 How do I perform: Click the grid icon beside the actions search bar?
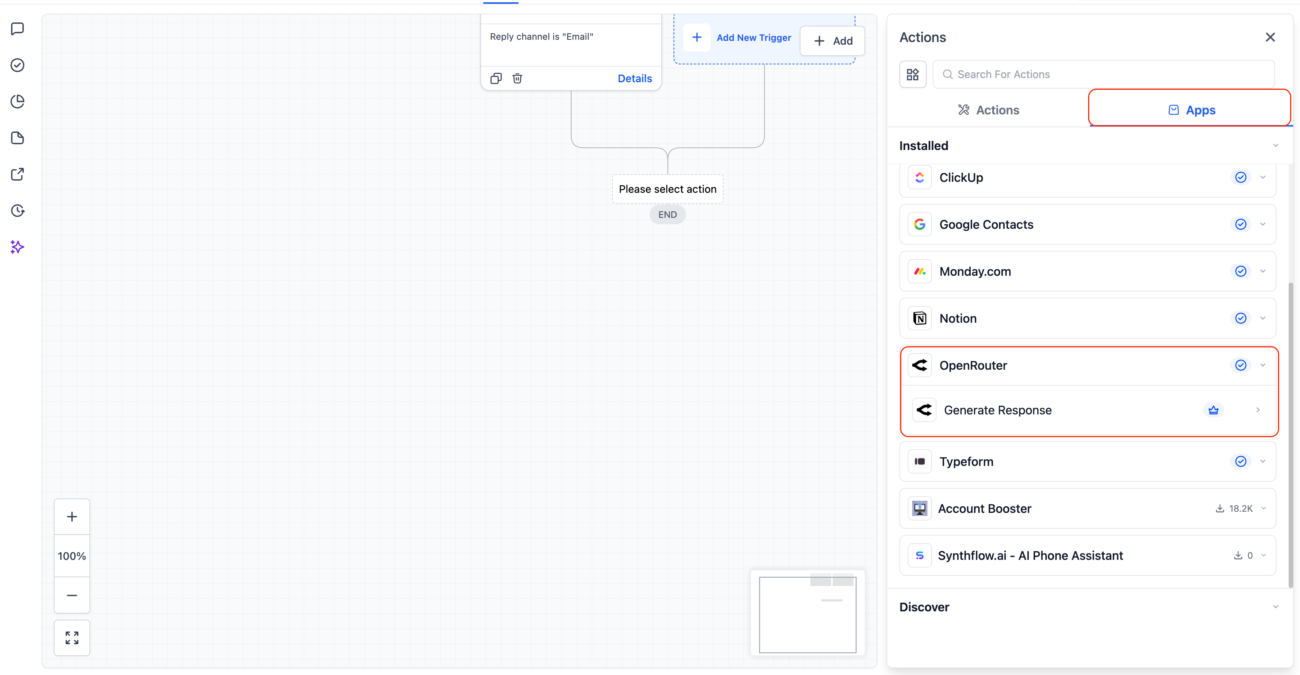pos(912,73)
